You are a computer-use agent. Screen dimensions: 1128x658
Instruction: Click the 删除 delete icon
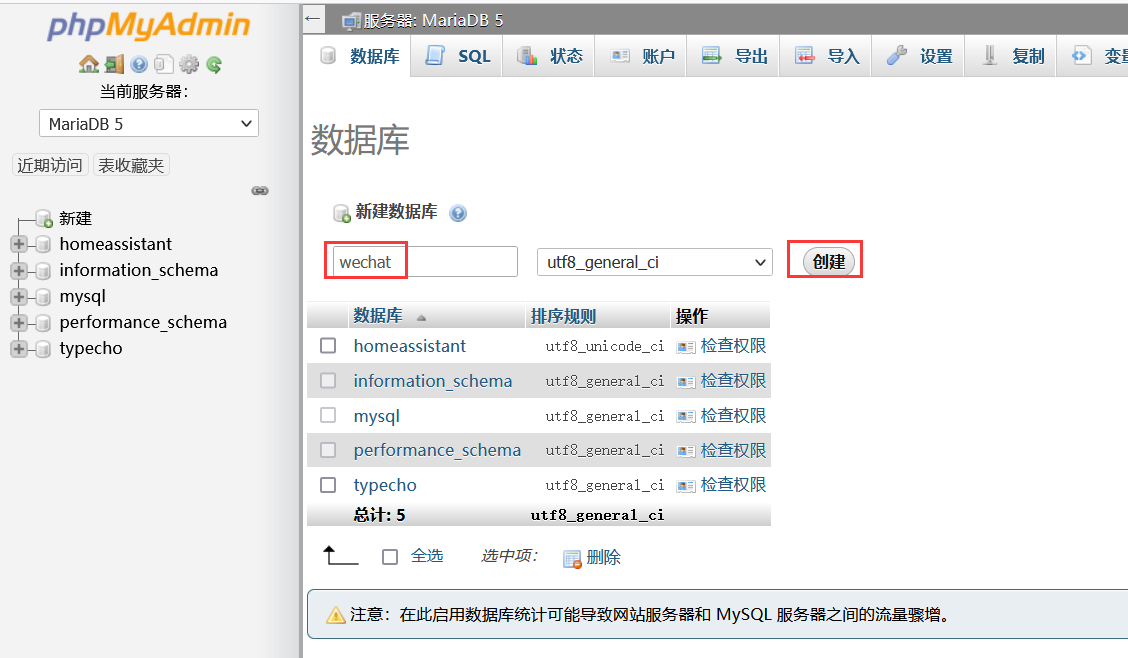[x=572, y=559]
